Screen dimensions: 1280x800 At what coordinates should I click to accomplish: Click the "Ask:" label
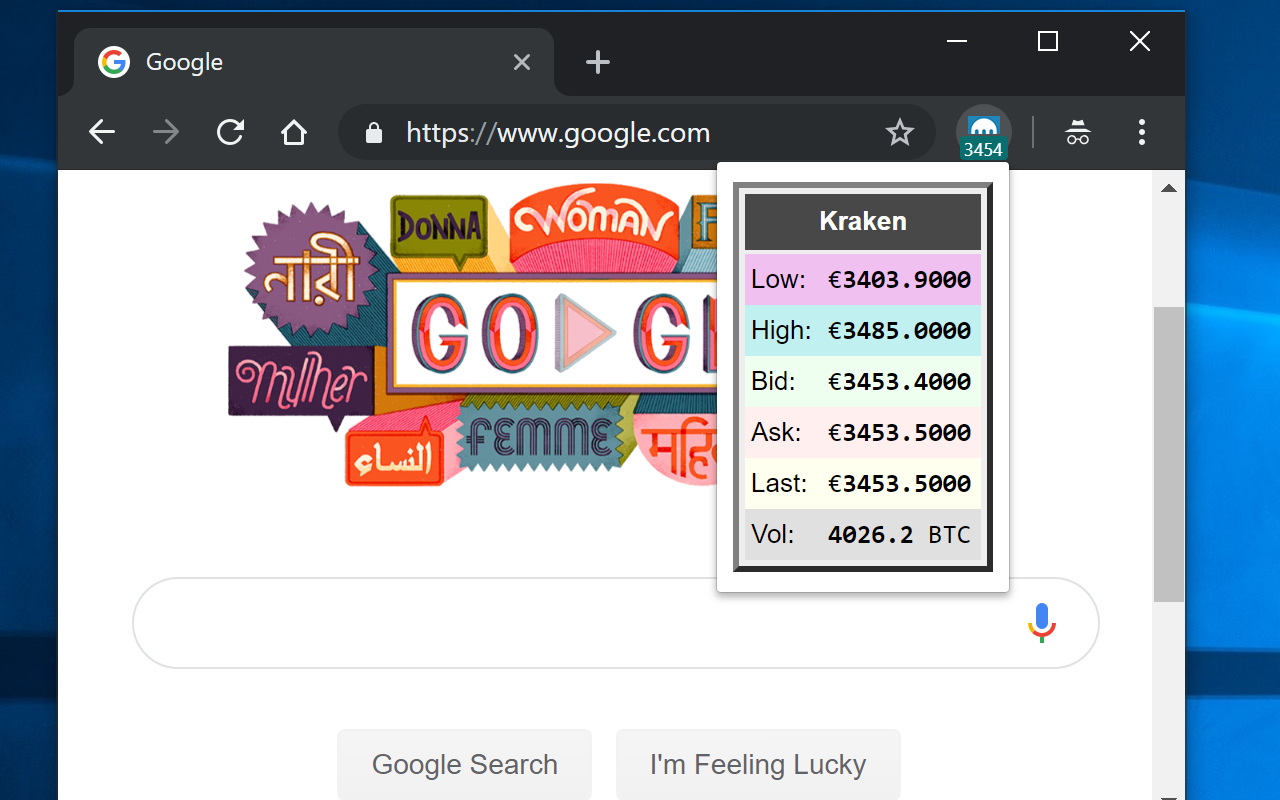point(776,432)
